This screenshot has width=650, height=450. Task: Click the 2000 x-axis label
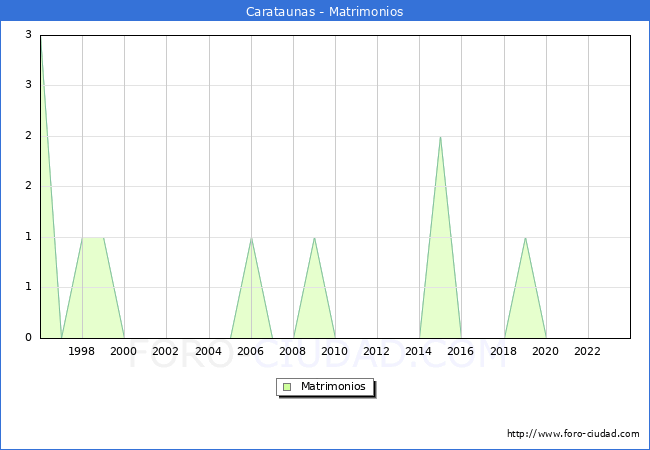pyautogui.click(x=124, y=351)
